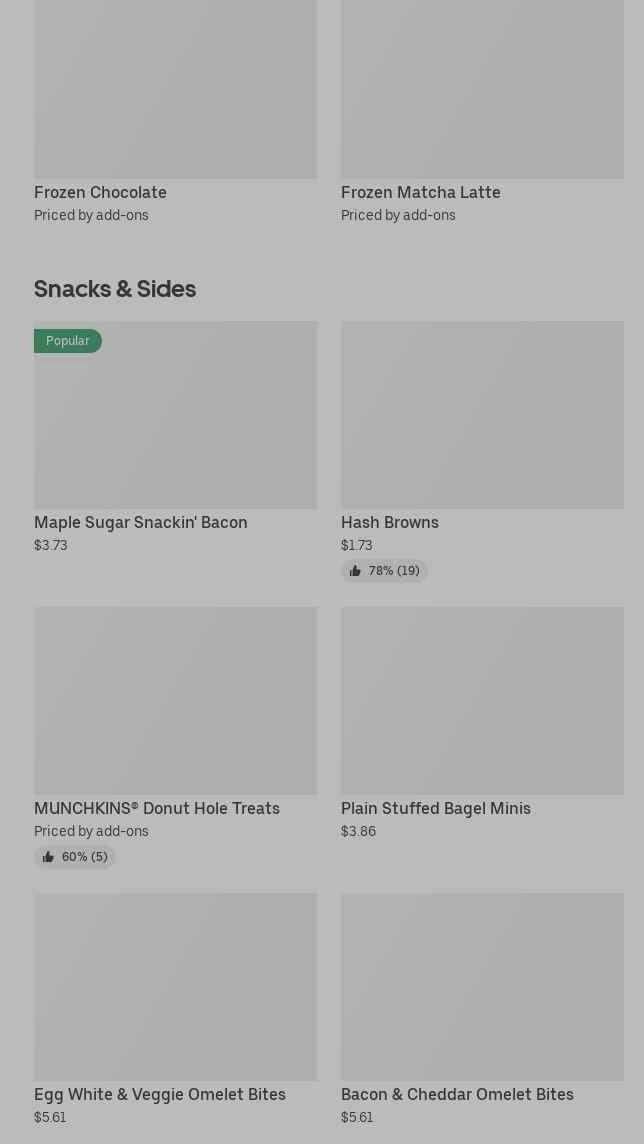
Task: Open MUNCHKINS Donut Hole Treats title link
Action: [156, 808]
